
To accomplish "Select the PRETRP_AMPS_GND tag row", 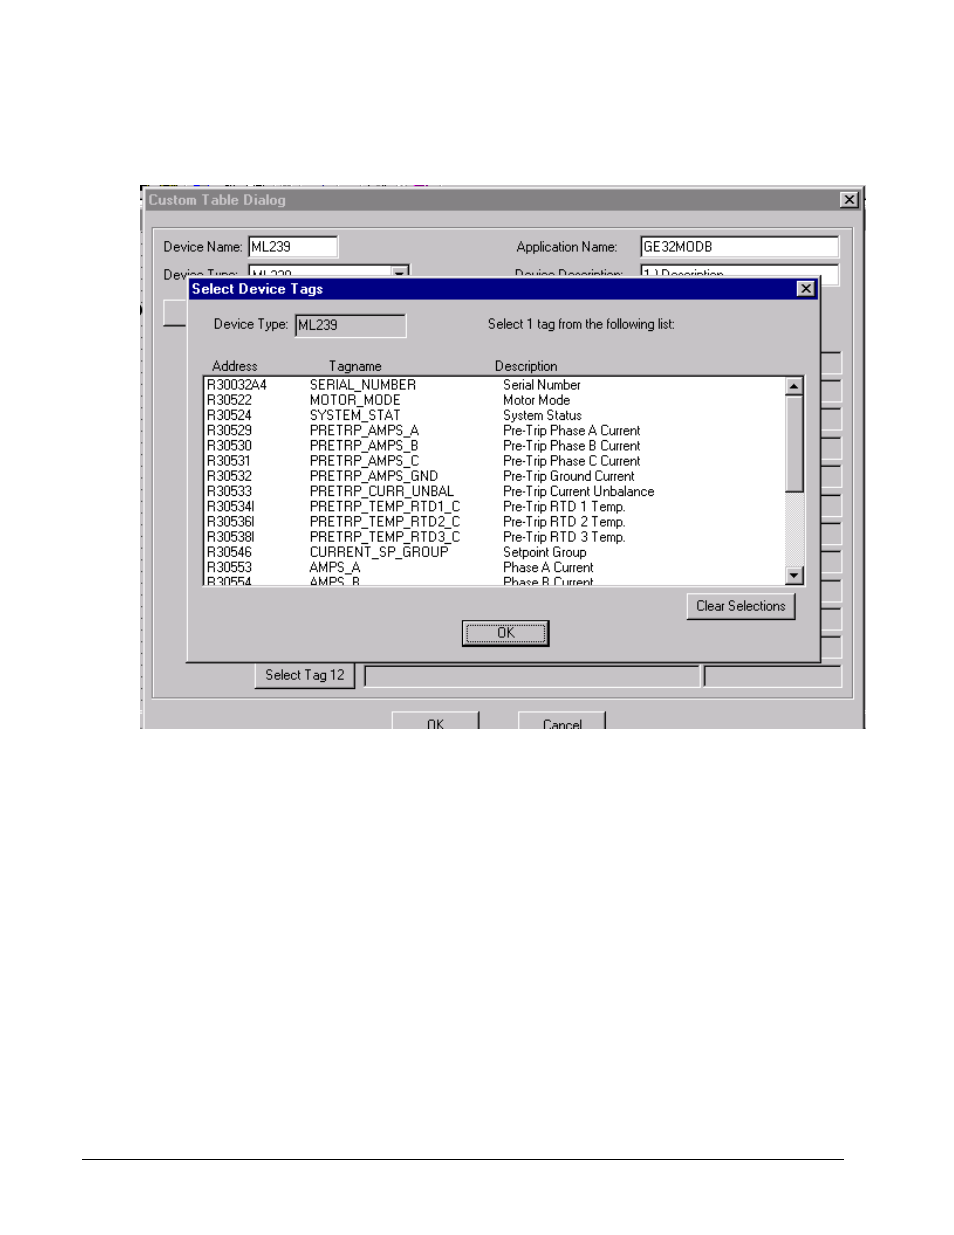I will pos(494,476).
